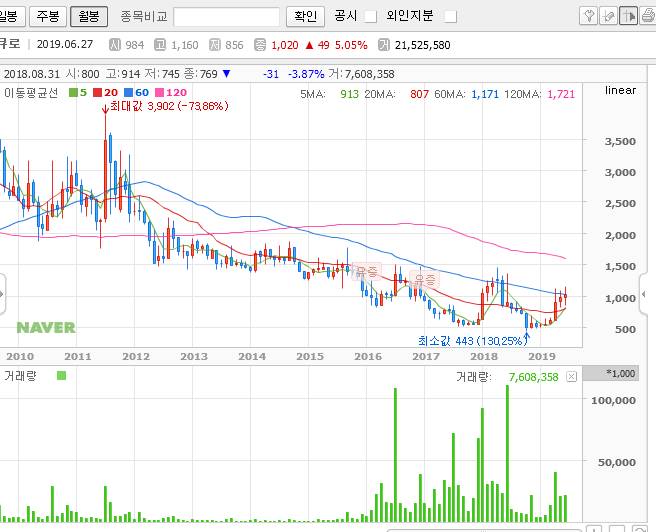Image resolution: width=656 pixels, height=532 pixels.
Task: Click the closing price icon beside 1,020
Action: click(260, 45)
